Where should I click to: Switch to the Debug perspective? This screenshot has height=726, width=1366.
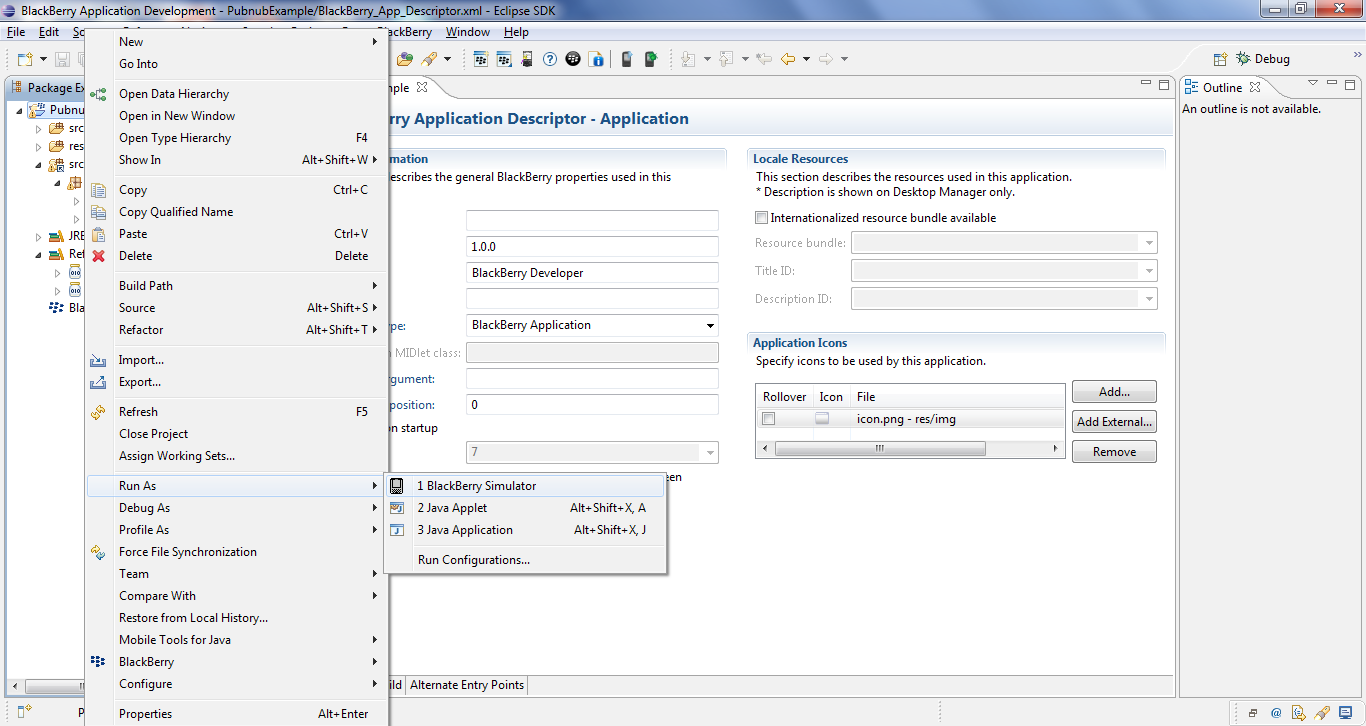click(x=1263, y=59)
